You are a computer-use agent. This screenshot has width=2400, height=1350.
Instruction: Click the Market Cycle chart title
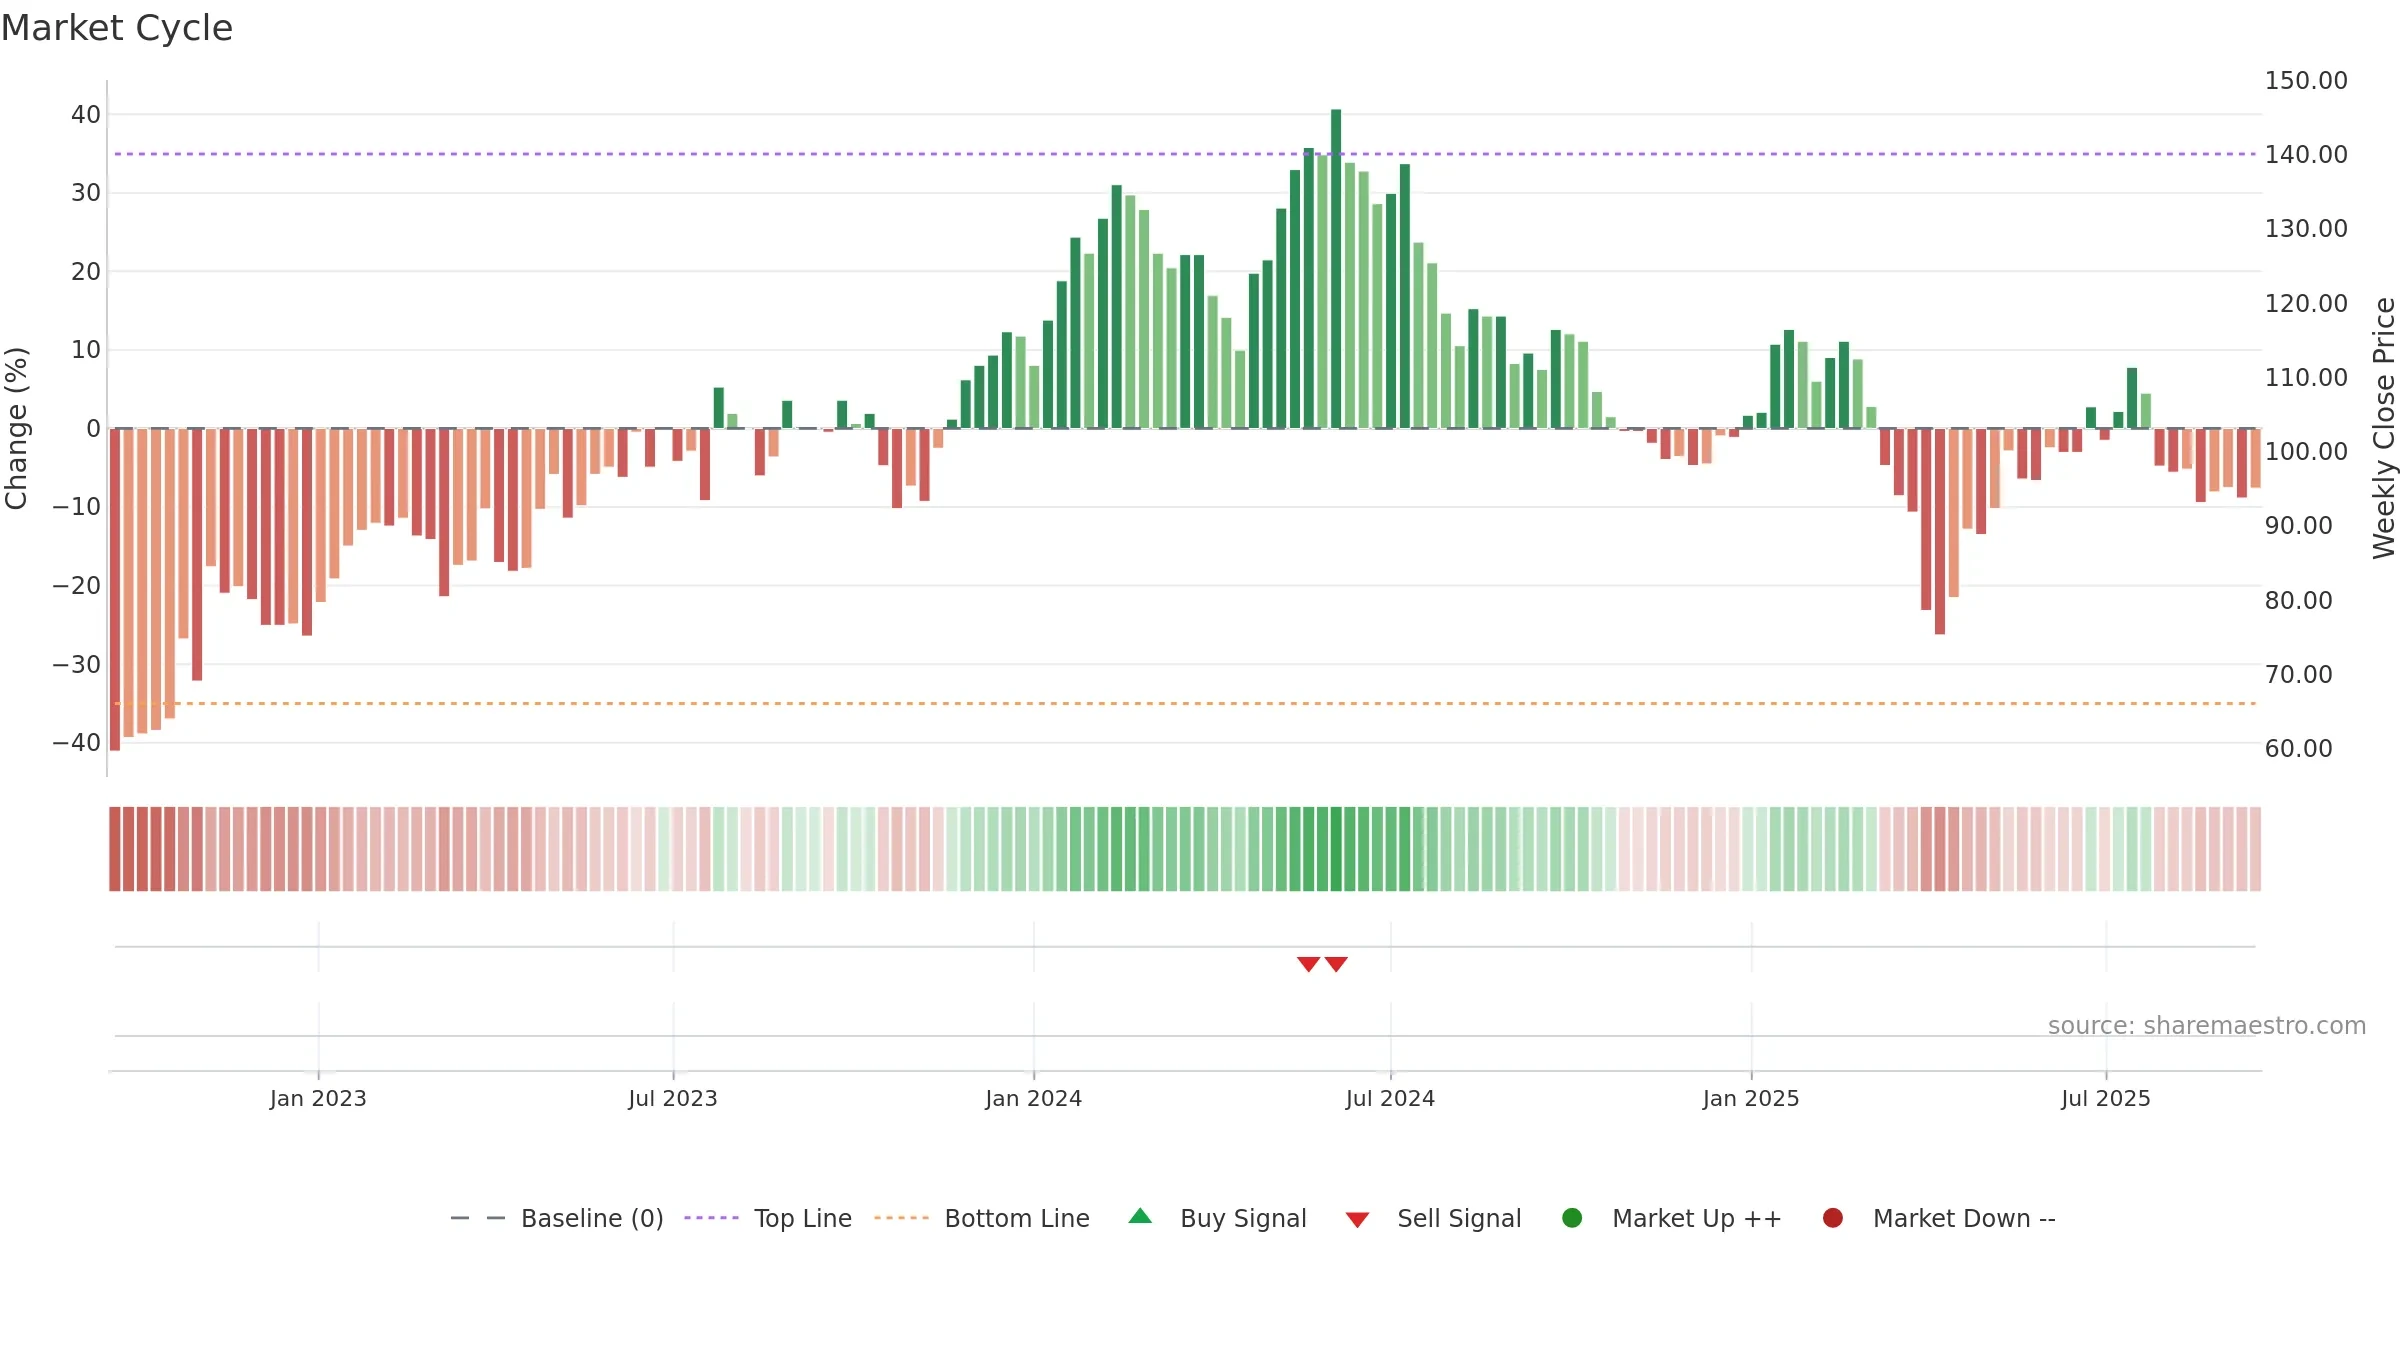(117, 28)
